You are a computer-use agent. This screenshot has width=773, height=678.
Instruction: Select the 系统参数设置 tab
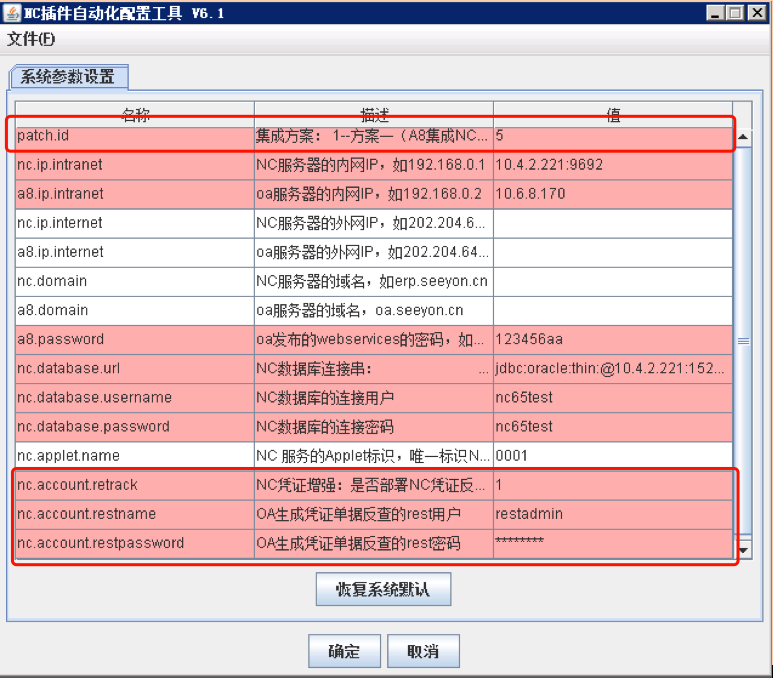(68, 77)
